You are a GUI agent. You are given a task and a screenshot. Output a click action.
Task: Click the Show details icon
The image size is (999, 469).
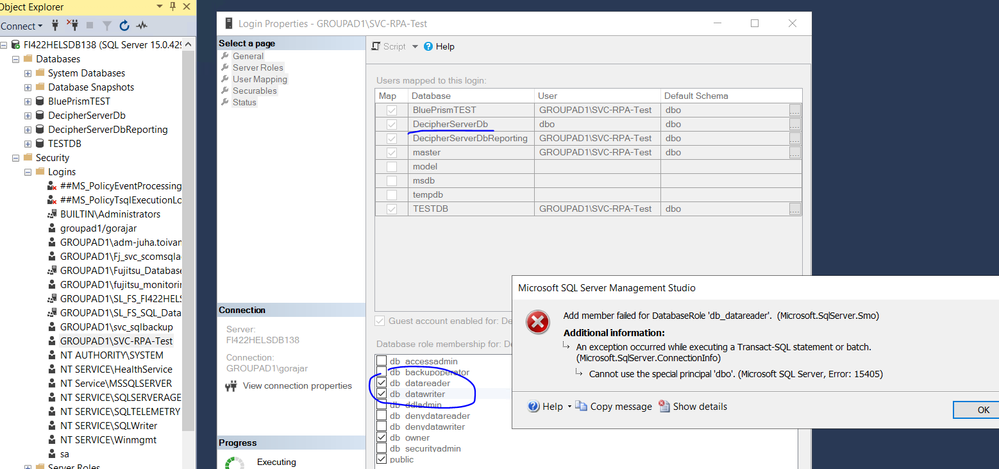point(665,407)
